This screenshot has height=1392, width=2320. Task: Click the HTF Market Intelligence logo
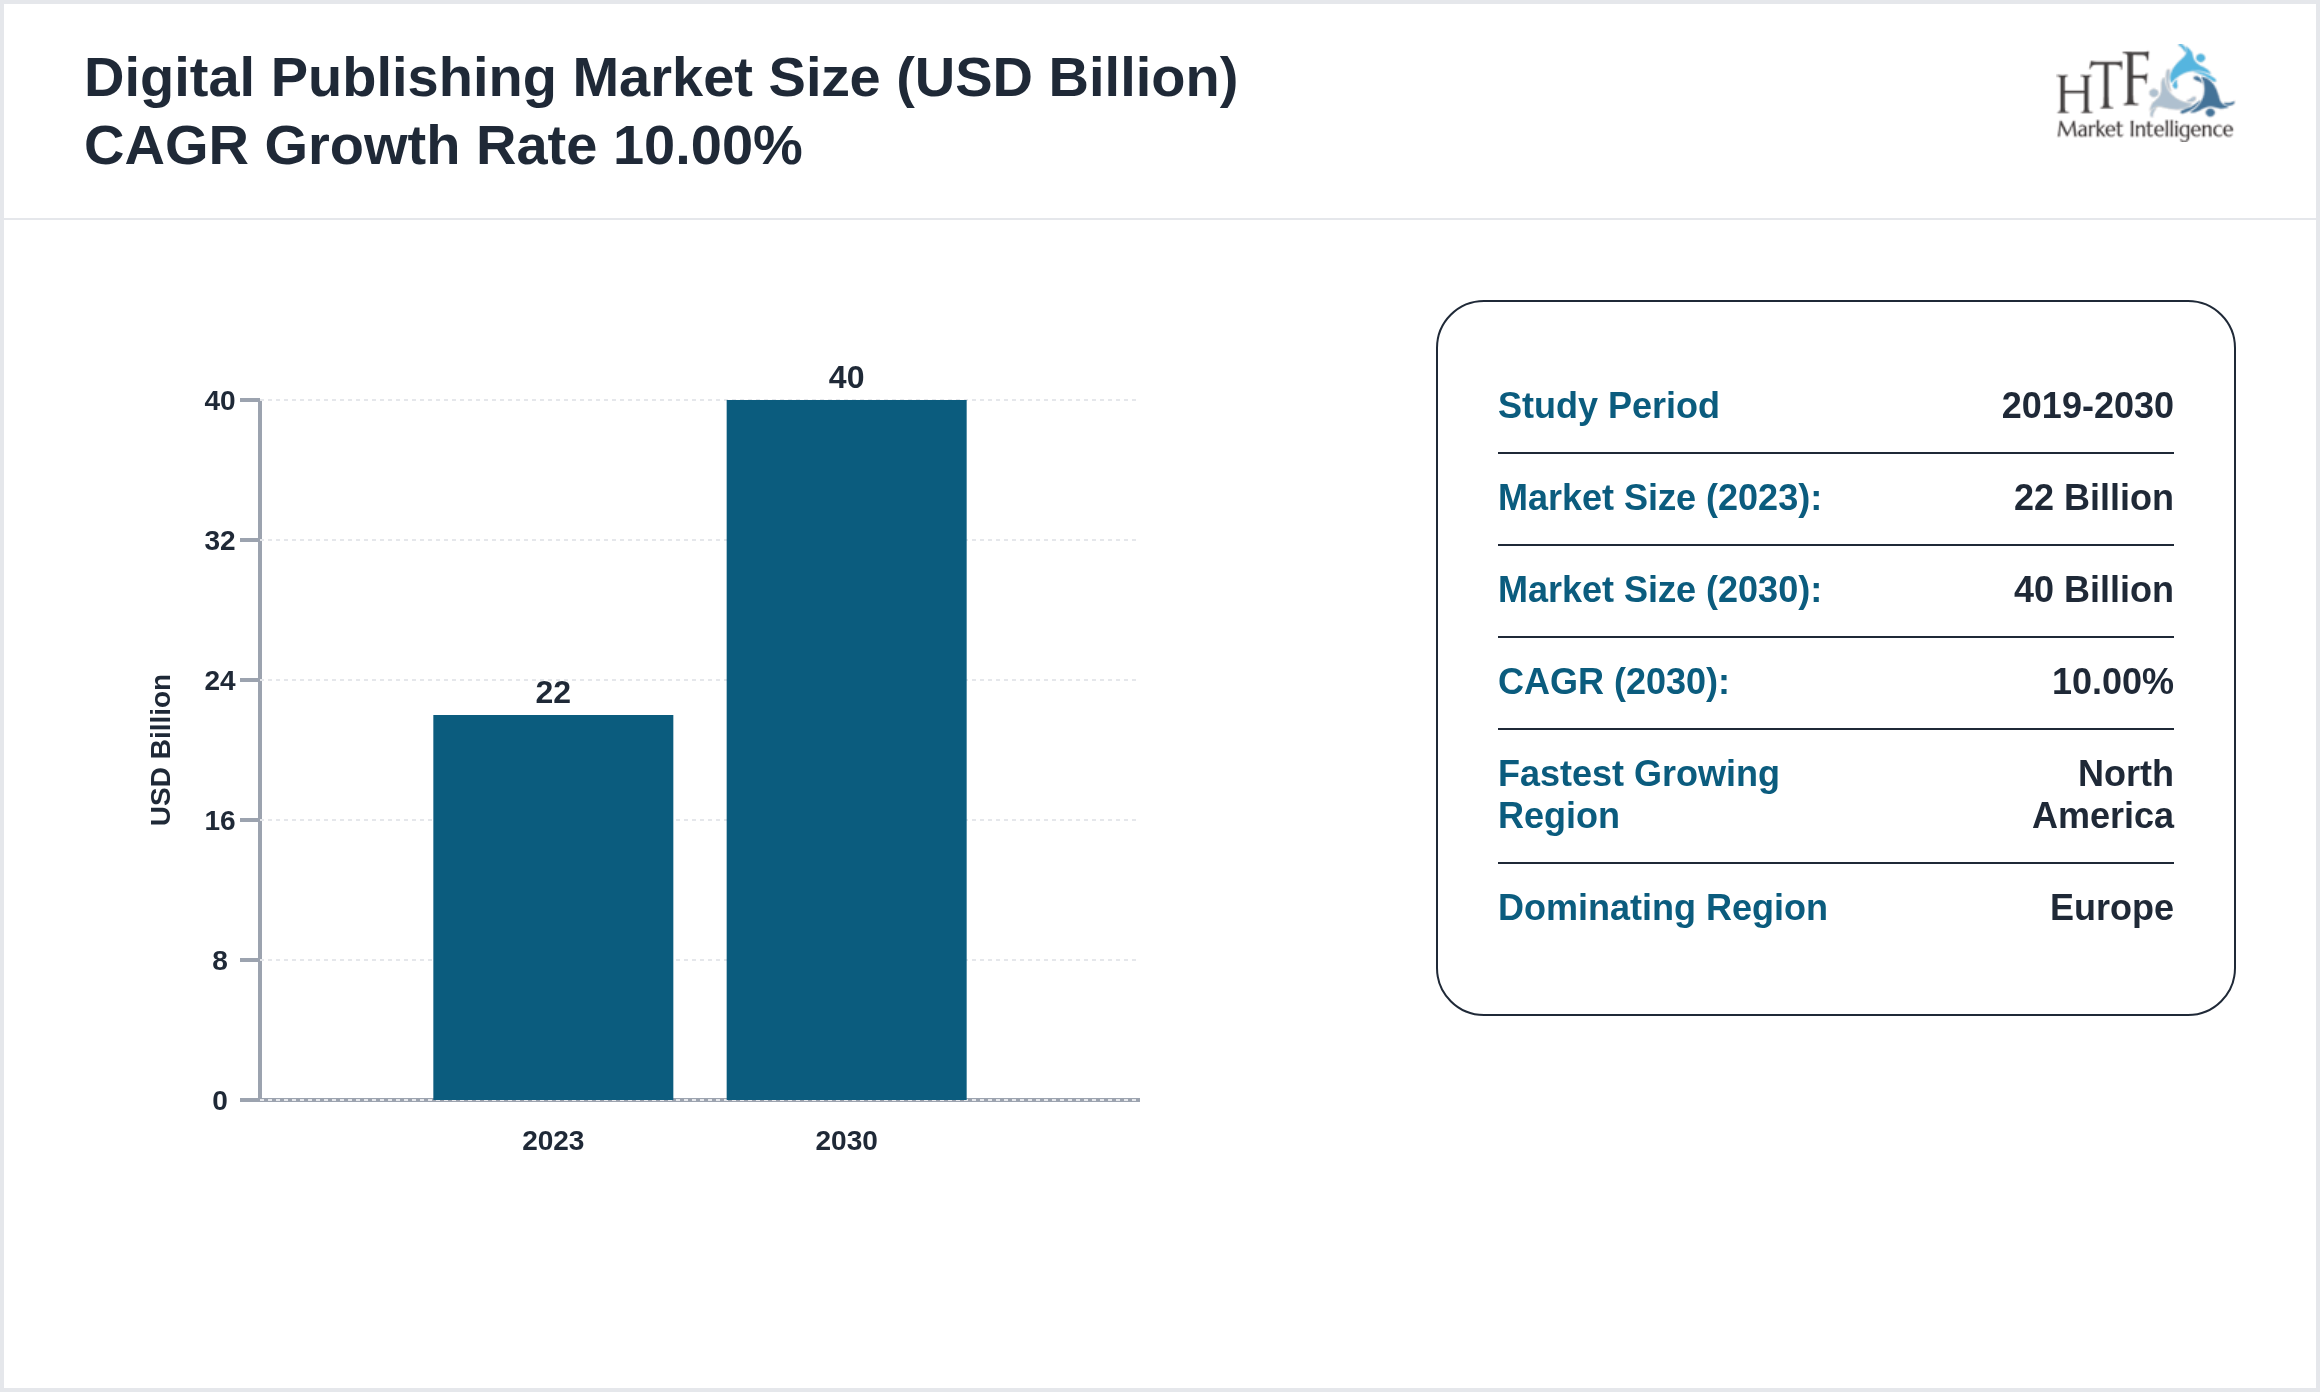coord(2145,95)
